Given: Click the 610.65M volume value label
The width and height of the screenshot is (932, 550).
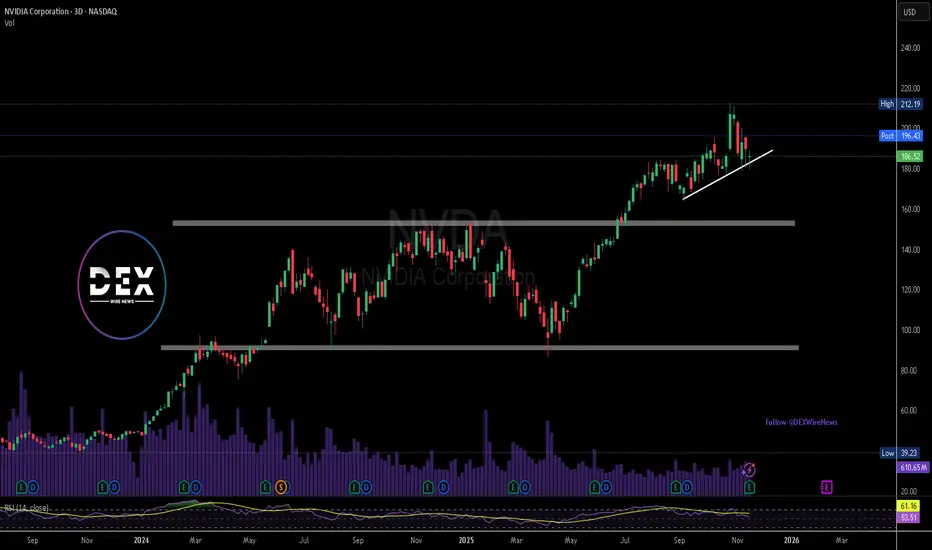Looking at the screenshot, I should (912, 467).
